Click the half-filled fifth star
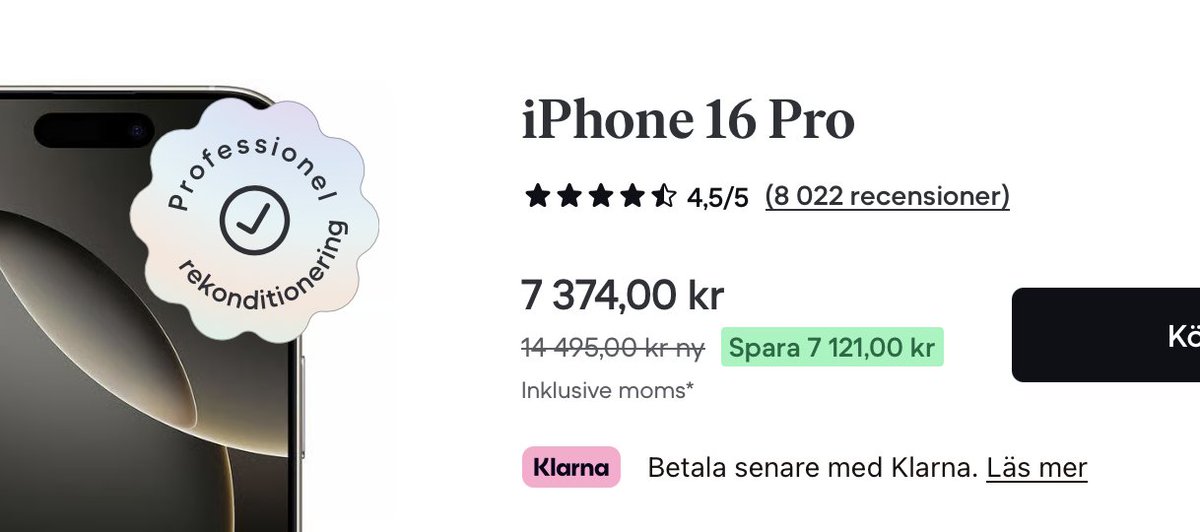This screenshot has width=1200, height=532. pyautogui.click(x=663, y=196)
